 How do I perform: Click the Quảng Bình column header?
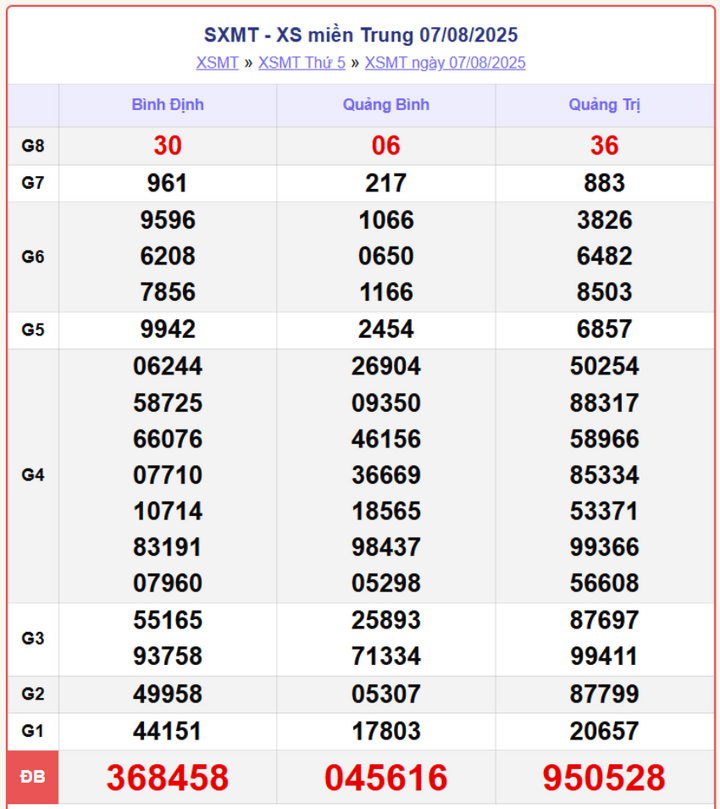[386, 105]
